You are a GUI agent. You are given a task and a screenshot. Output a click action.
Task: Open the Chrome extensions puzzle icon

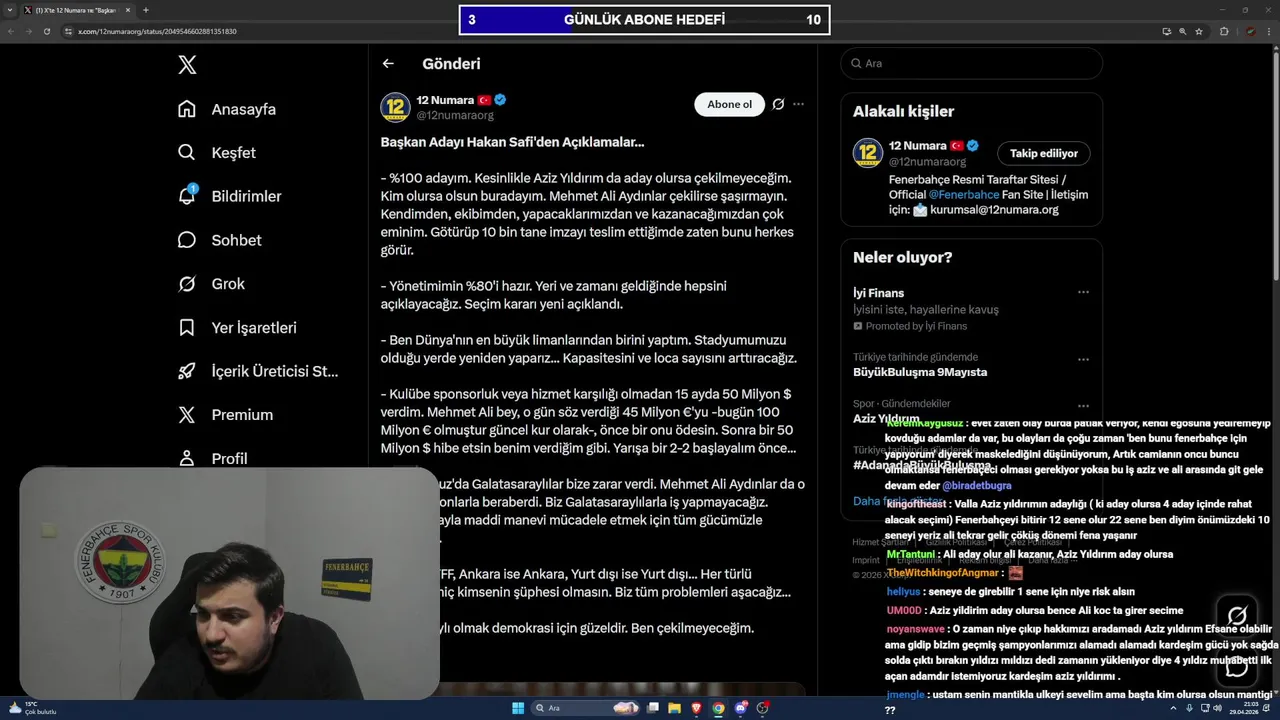[1224, 31]
